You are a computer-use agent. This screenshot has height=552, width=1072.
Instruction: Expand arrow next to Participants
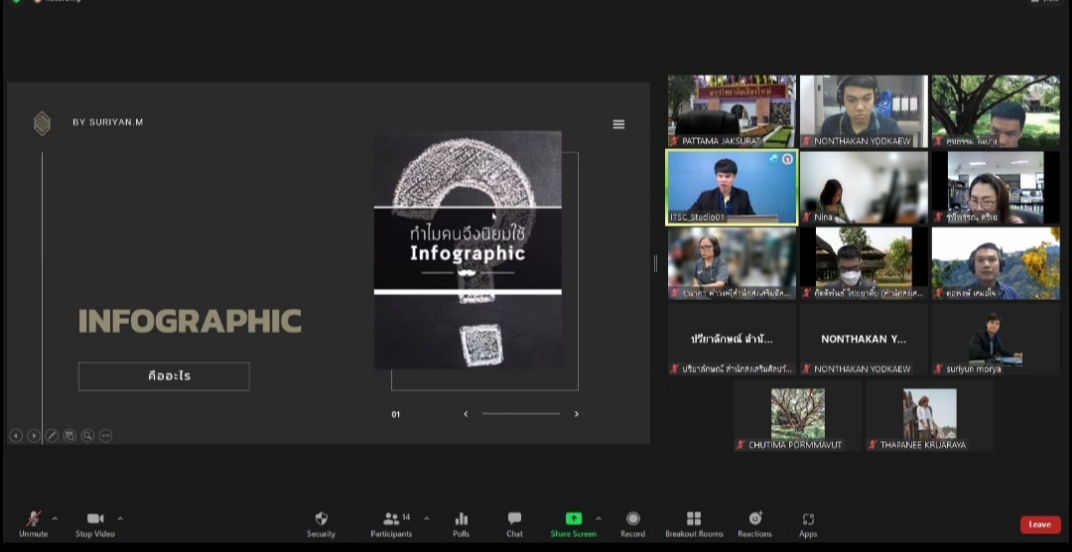(427, 518)
